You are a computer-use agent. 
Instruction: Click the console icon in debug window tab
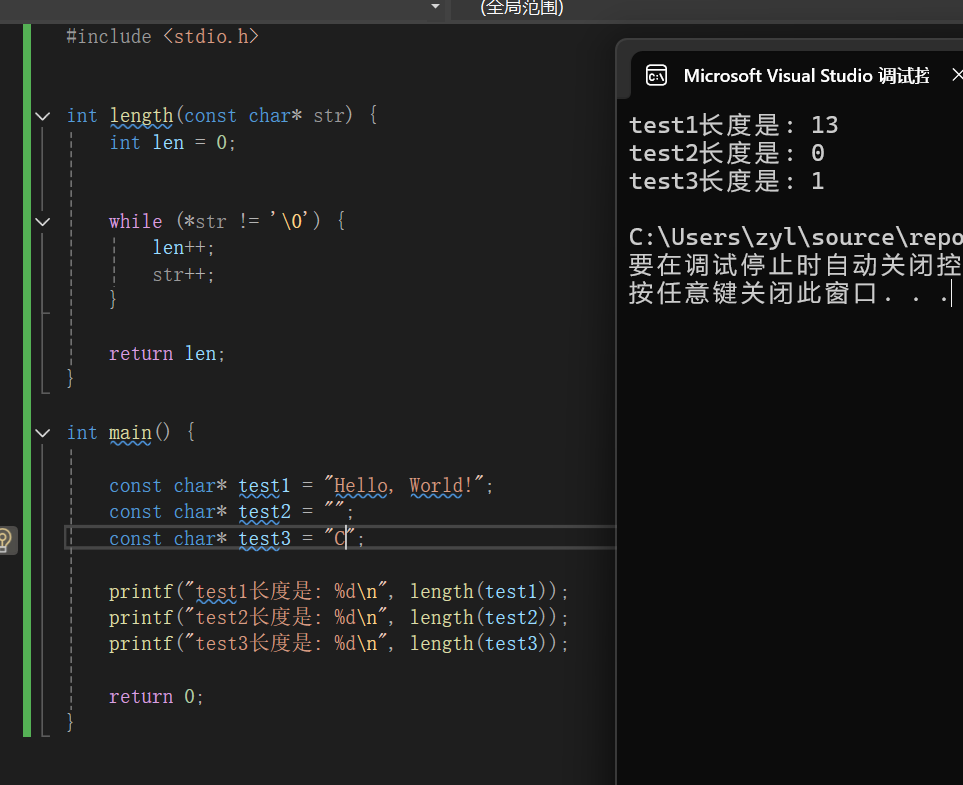tap(656, 76)
